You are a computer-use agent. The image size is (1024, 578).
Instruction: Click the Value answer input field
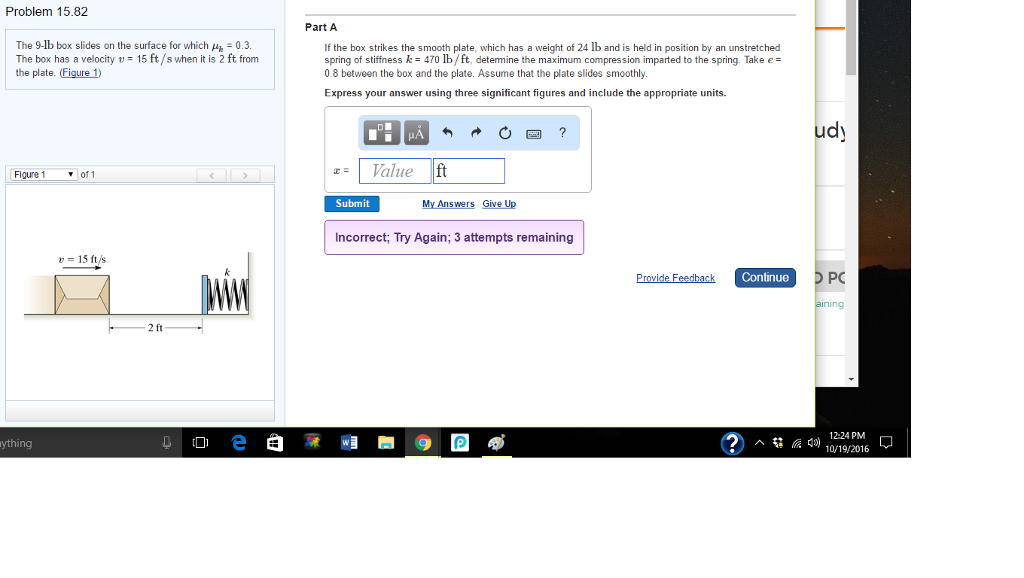394,170
